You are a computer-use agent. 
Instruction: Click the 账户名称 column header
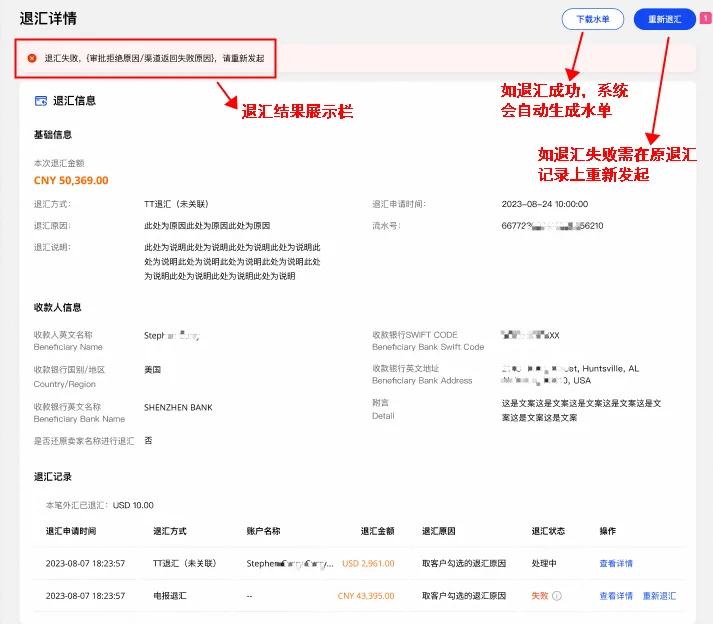pos(263,531)
